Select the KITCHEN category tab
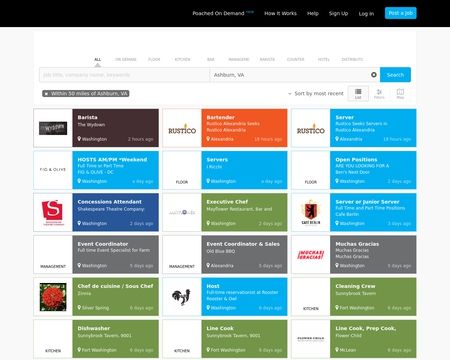The image size is (450, 360). point(182,59)
